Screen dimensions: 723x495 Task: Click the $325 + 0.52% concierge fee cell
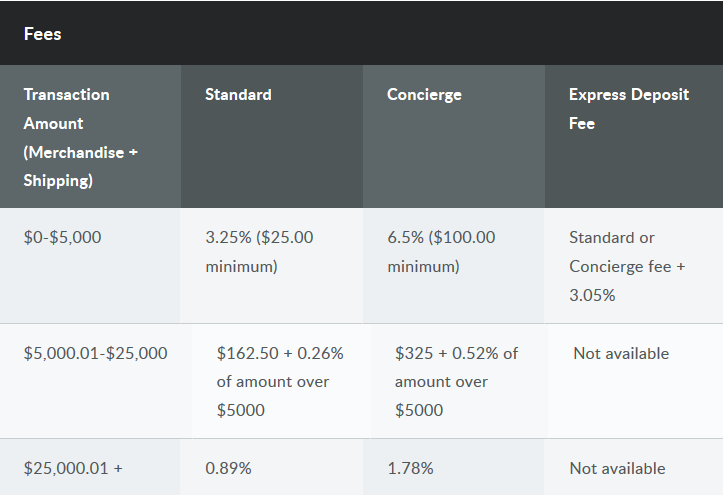456,382
